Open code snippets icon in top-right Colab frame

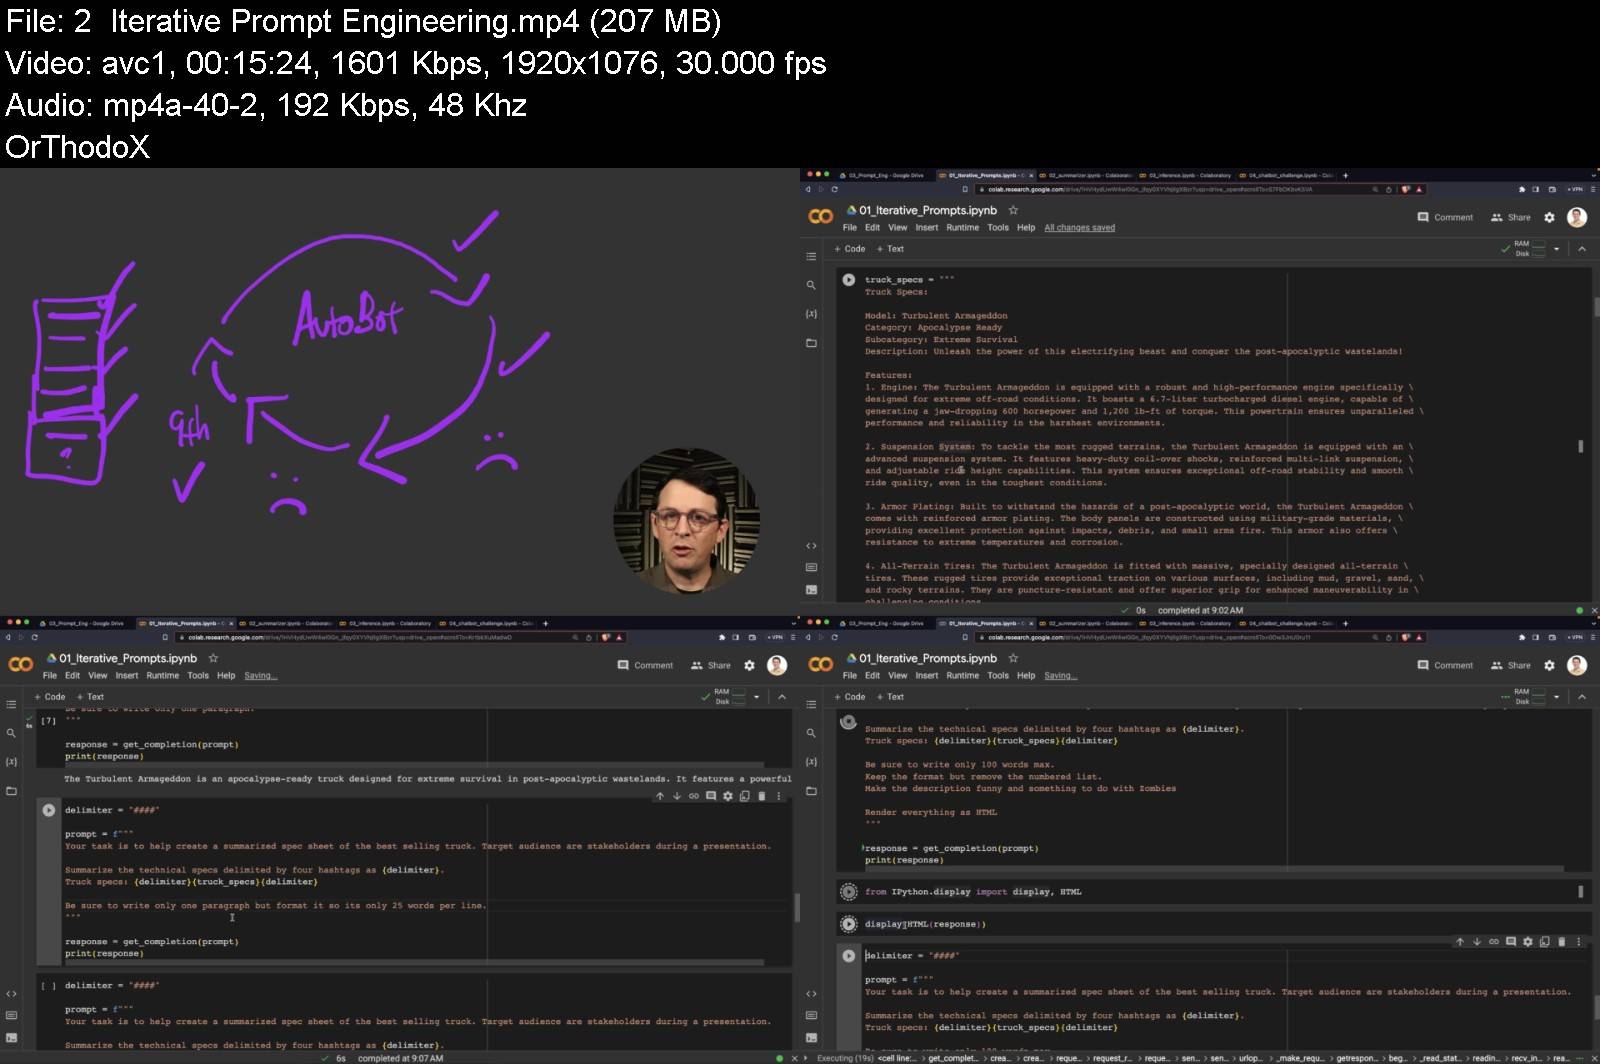tap(811, 546)
